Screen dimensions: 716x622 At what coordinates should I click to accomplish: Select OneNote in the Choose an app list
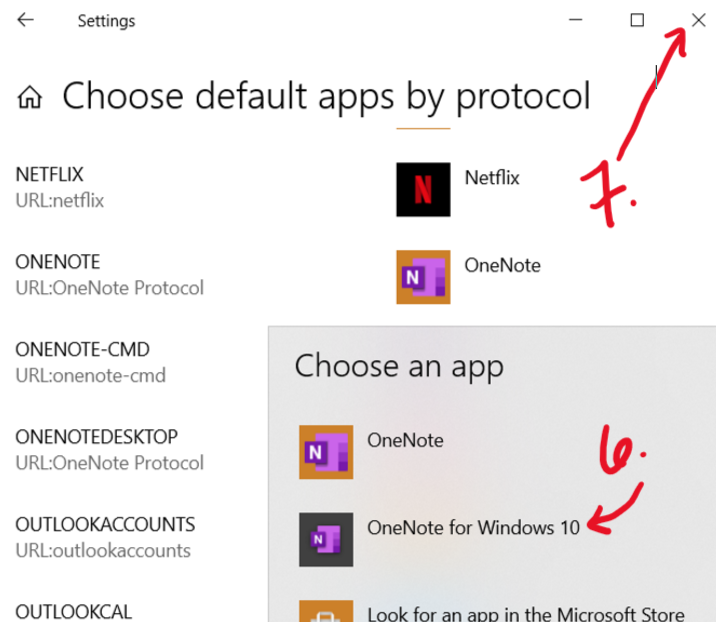coord(405,440)
